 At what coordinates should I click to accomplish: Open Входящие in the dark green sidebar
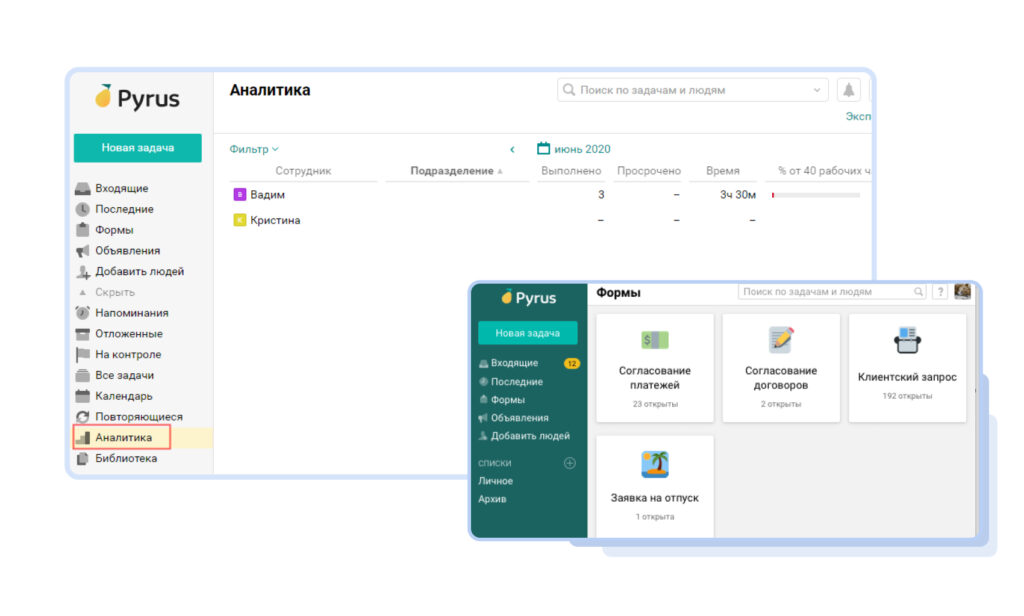[514, 363]
